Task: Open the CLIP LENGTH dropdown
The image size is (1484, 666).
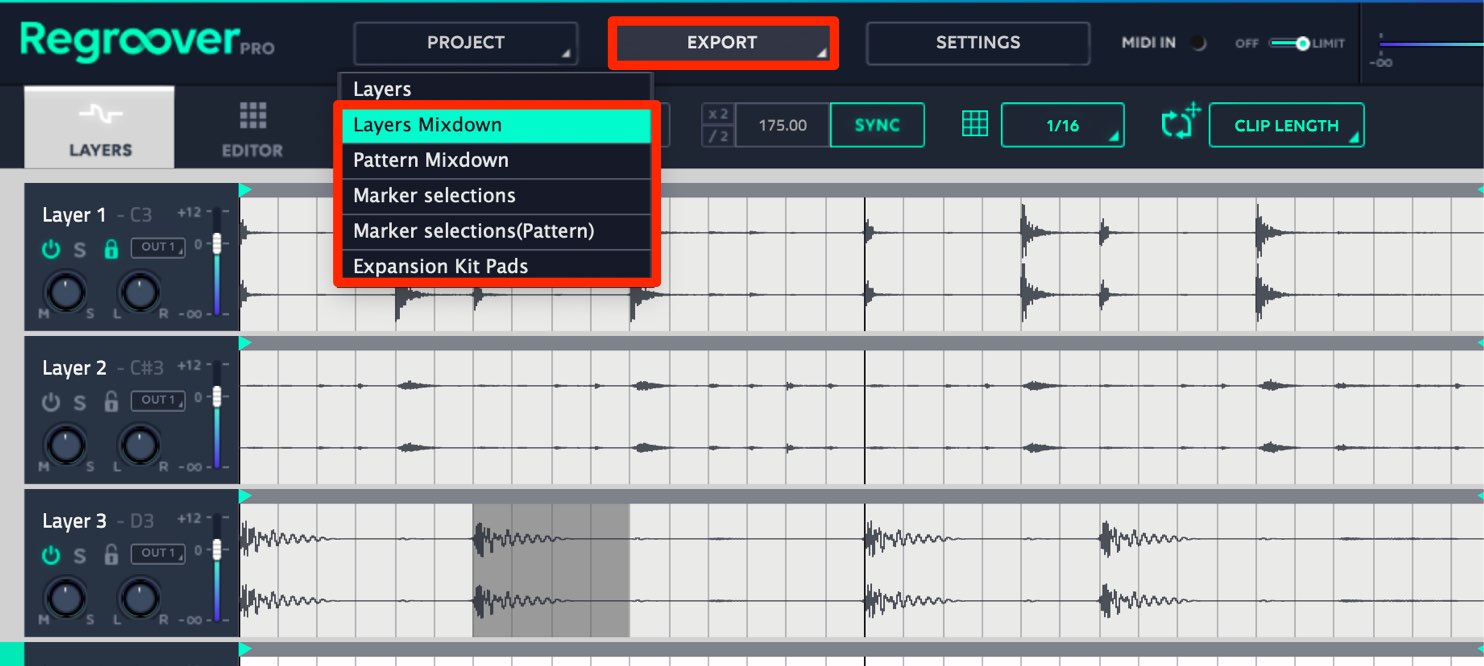Action: click(1286, 125)
